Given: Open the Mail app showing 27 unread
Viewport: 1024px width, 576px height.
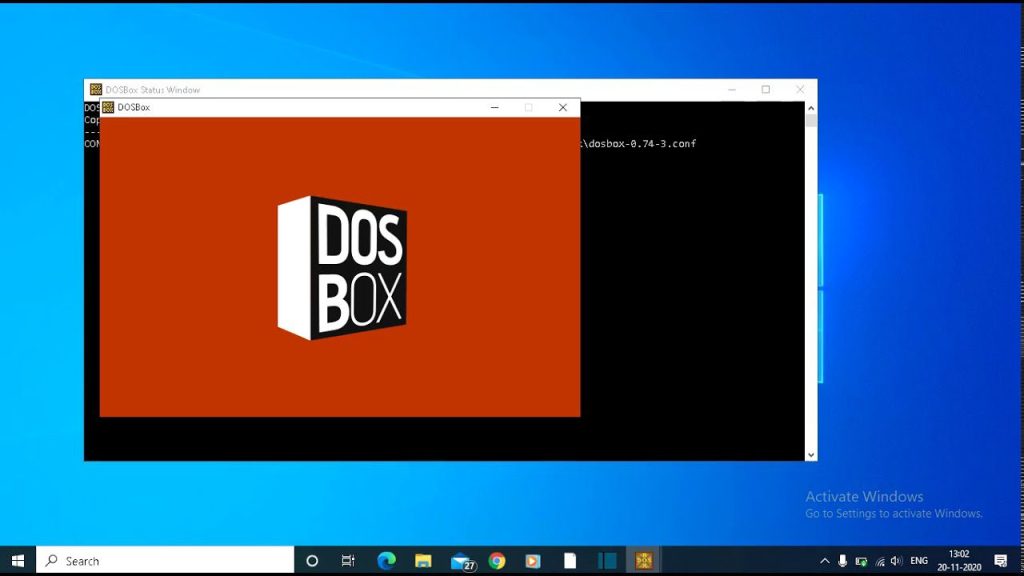Looking at the screenshot, I should pos(460,560).
